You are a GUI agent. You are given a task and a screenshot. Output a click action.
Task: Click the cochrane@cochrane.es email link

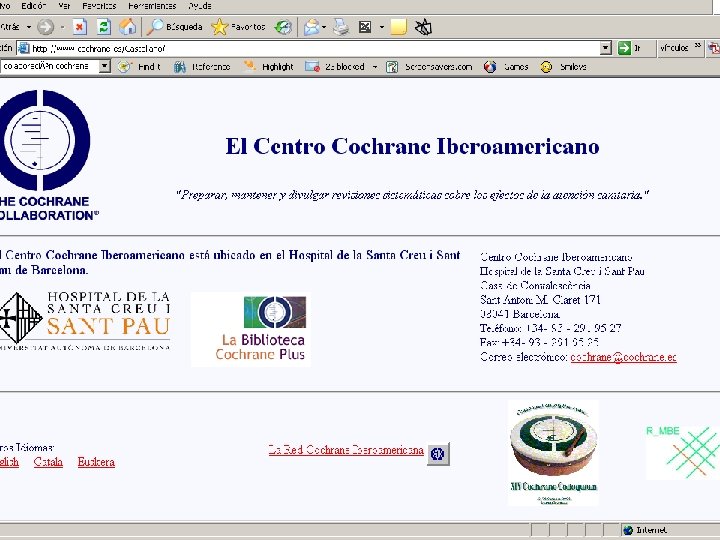point(624,357)
